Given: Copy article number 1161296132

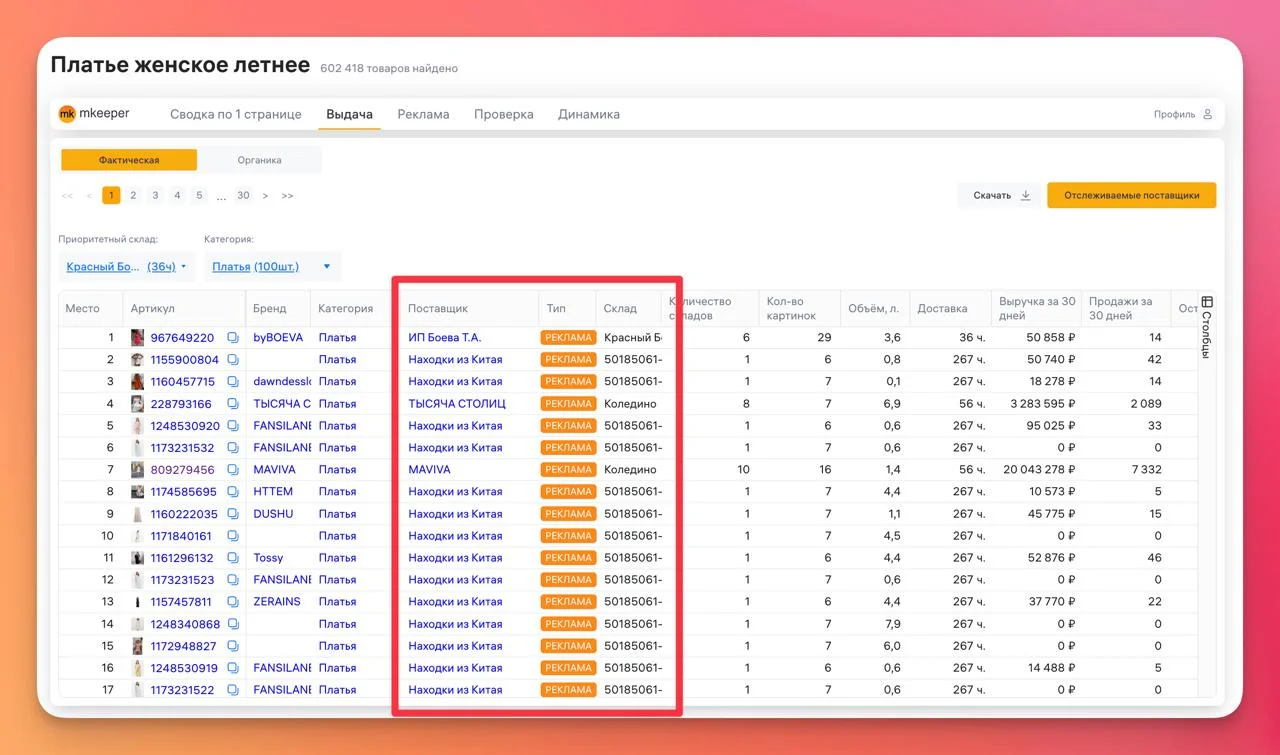Looking at the screenshot, I should coord(232,558).
